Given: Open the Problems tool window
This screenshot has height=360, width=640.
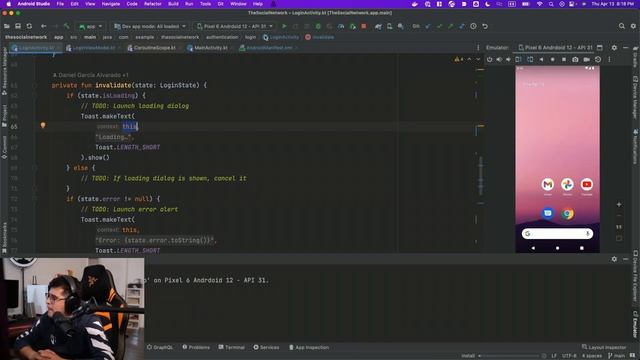Looking at the screenshot, I should pyautogui.click(x=196, y=347).
